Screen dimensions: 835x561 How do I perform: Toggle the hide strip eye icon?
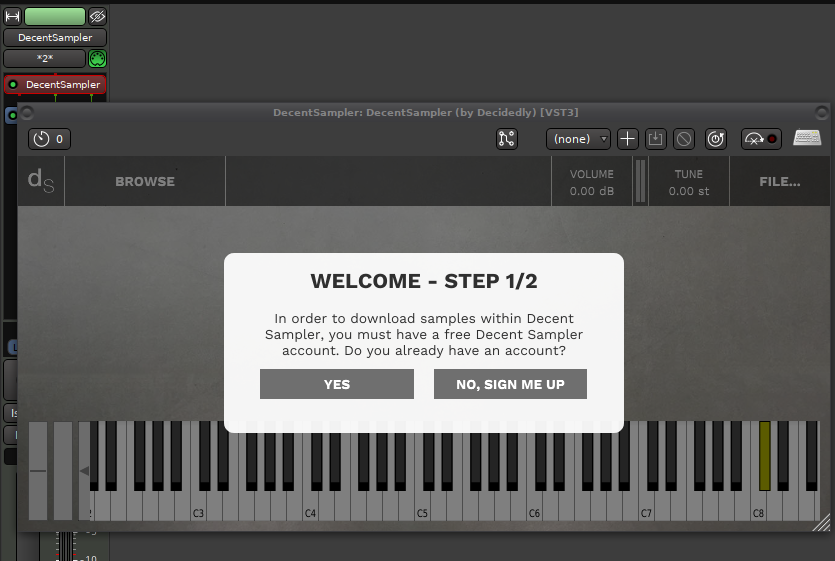97,16
